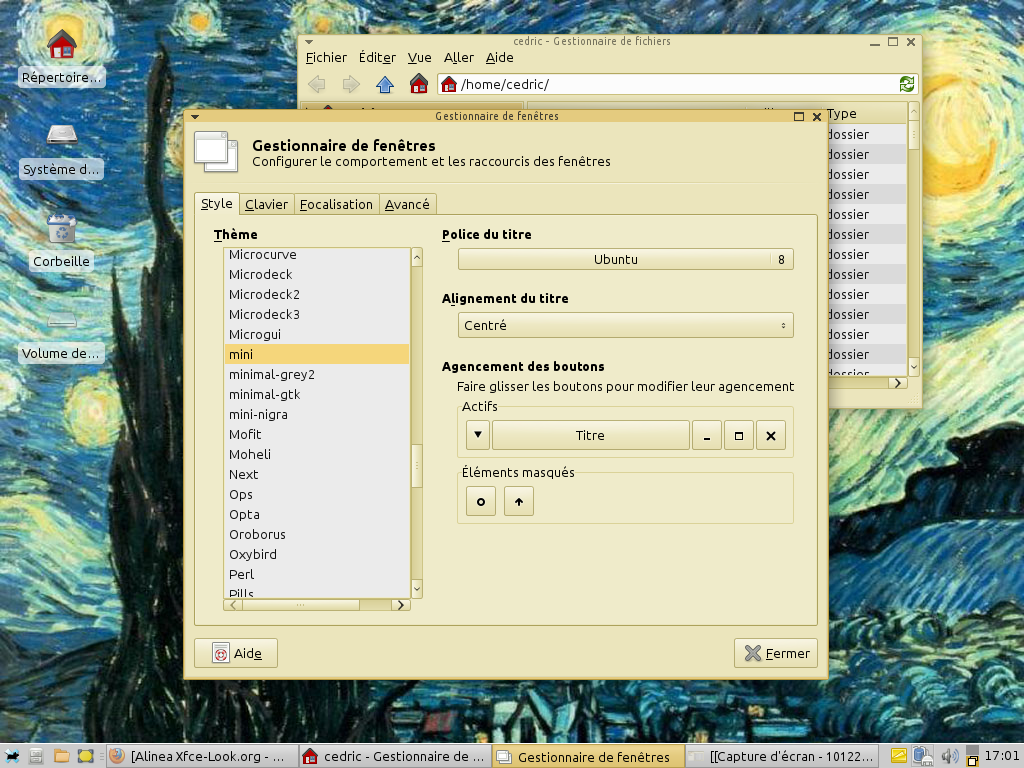
Task: Select the mini-nigra theme
Action: coord(317,414)
